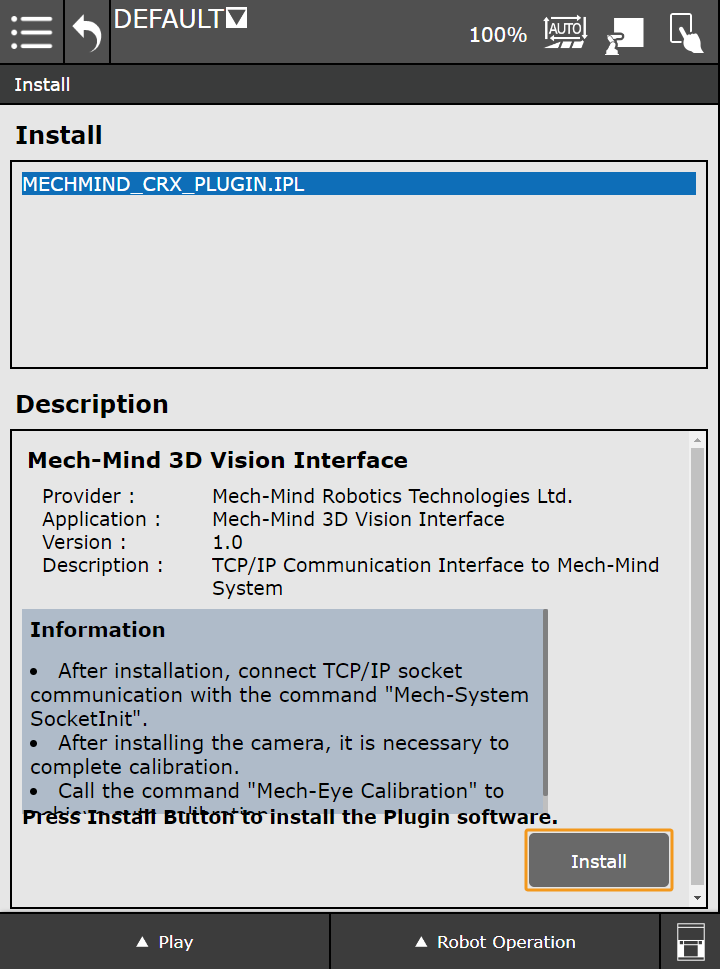Click the Information box scrollbar
The width and height of the screenshot is (720, 969).
tap(545, 700)
